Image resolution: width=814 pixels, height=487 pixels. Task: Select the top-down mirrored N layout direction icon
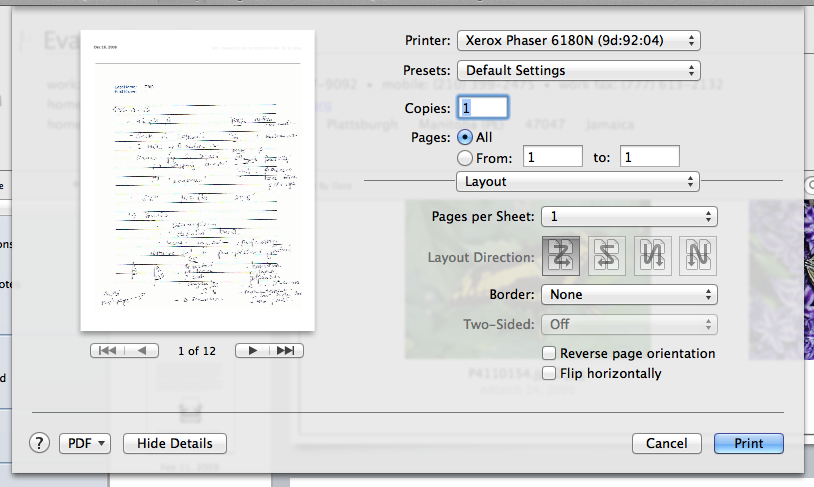tap(653, 256)
